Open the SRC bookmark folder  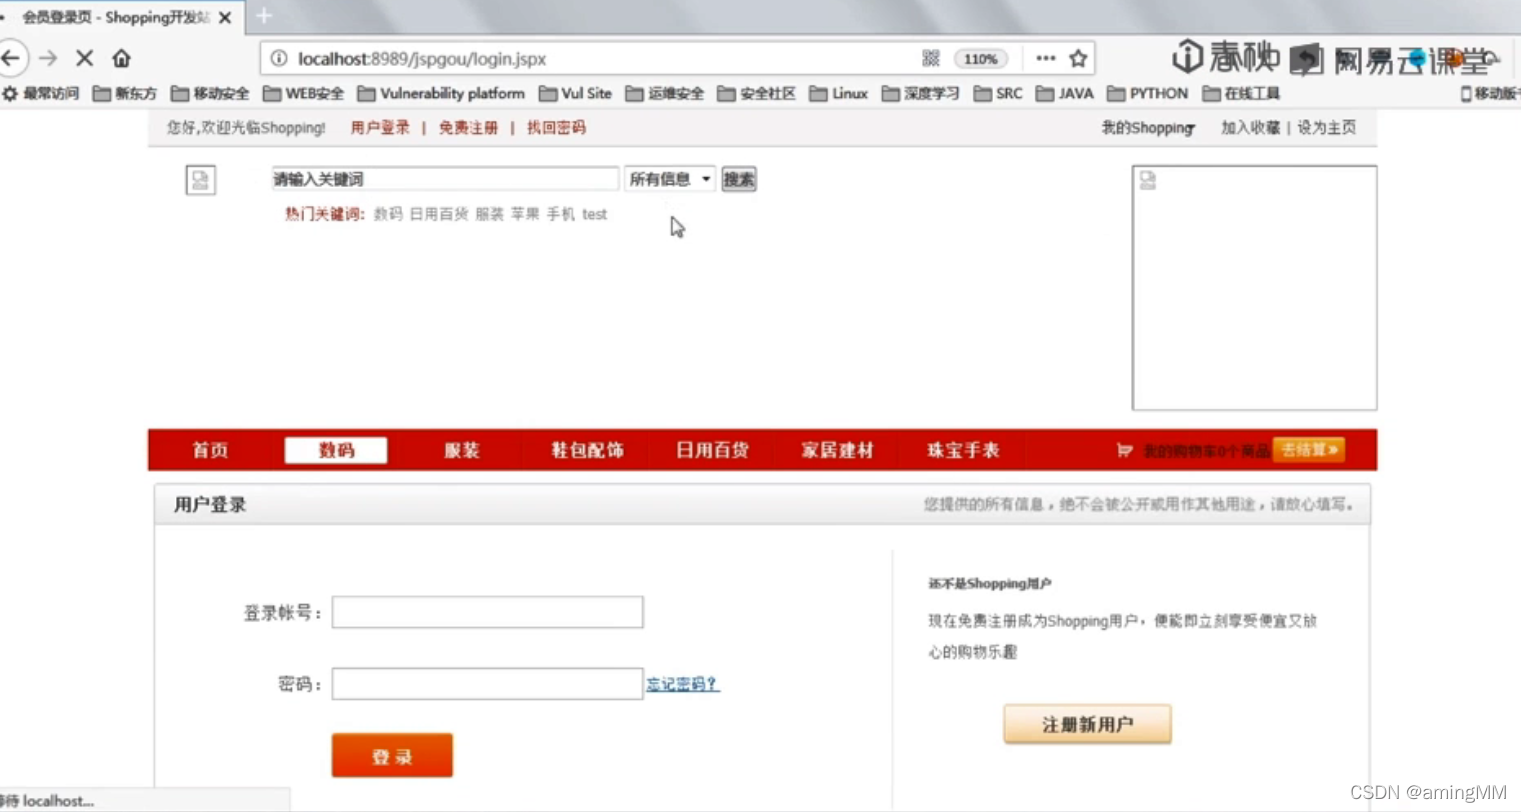point(998,93)
